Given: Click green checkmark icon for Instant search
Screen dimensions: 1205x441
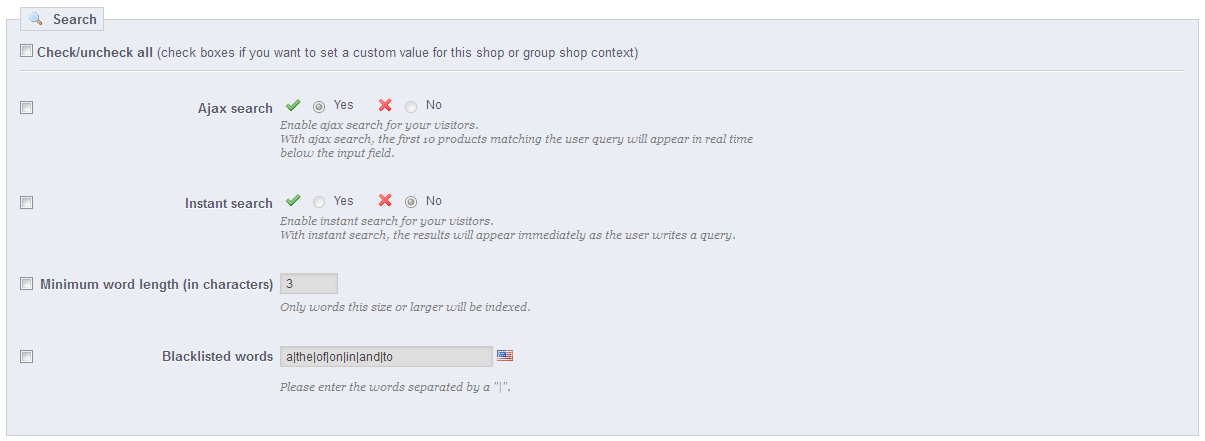Looking at the screenshot, I should pos(293,201).
